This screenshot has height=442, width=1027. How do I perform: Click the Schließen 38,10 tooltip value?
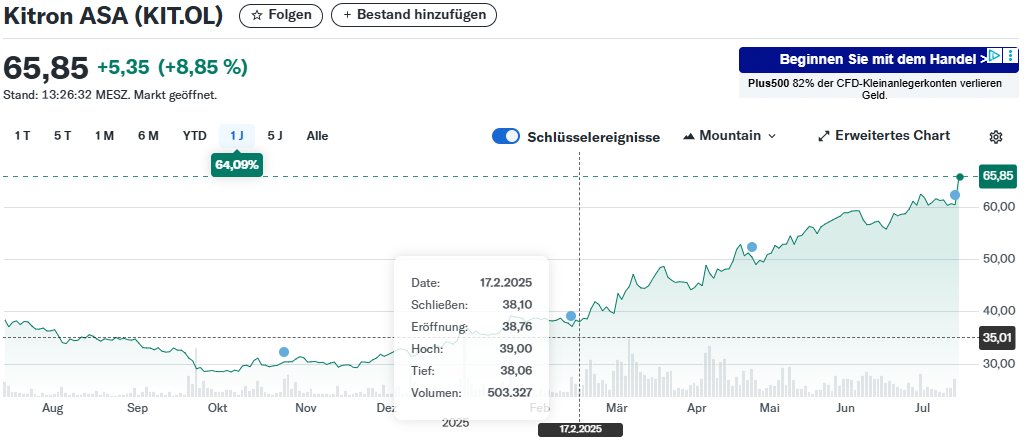pos(517,304)
